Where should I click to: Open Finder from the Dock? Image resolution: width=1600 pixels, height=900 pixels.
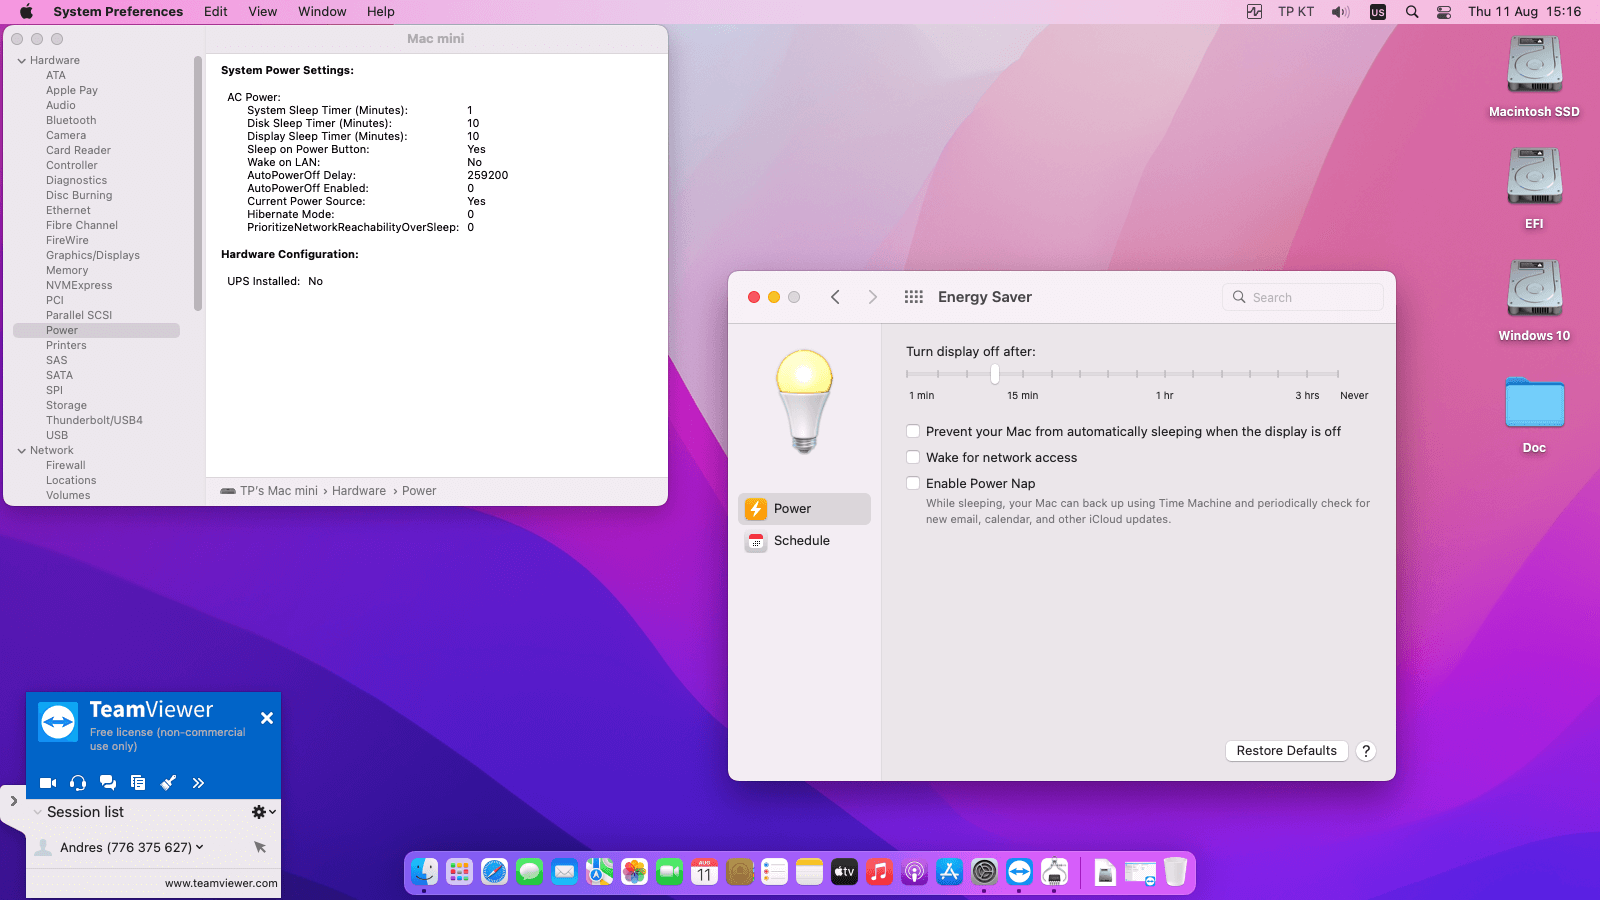click(424, 872)
